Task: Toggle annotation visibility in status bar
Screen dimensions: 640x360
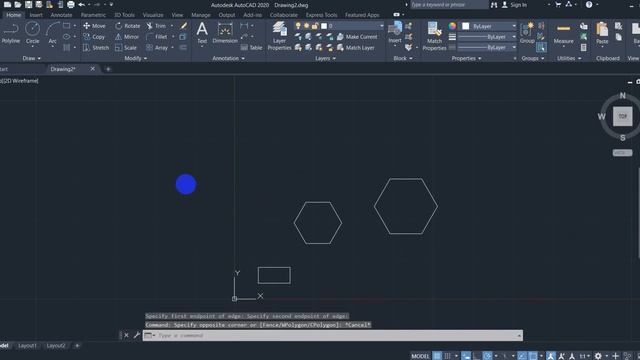Action: pos(551,356)
